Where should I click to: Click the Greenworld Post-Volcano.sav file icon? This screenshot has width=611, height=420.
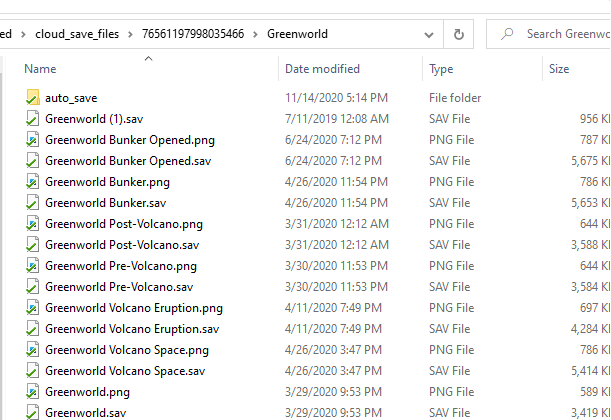click(33, 245)
